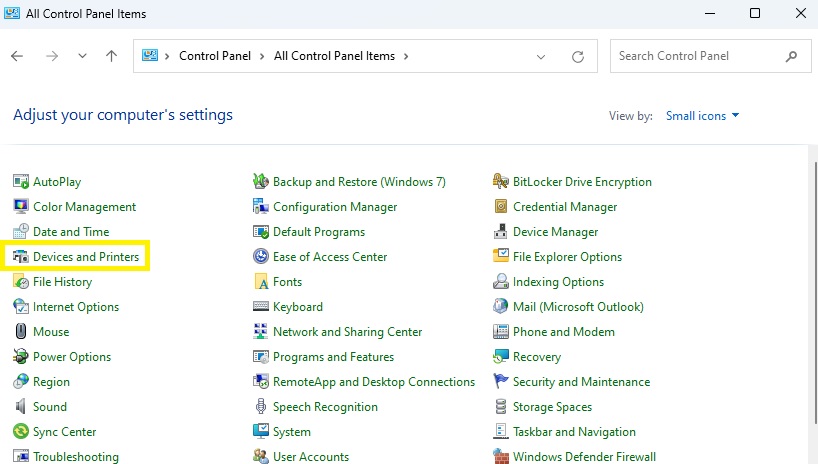This screenshot has height=464, width=818.
Task: Expand the chevron before Control Panel breadcrumb
Action: click(x=167, y=56)
